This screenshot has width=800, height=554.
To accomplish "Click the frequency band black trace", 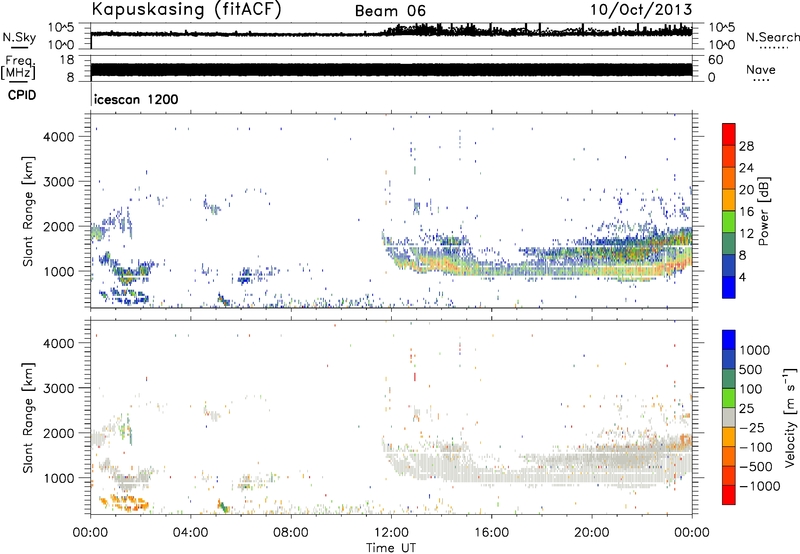I will pos(391,70).
